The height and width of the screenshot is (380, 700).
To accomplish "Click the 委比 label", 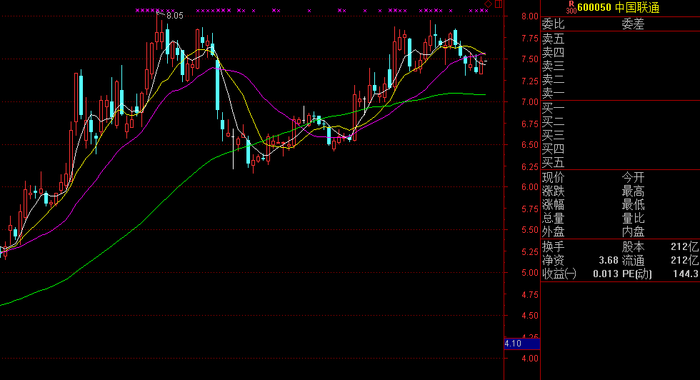I will coord(553,24).
